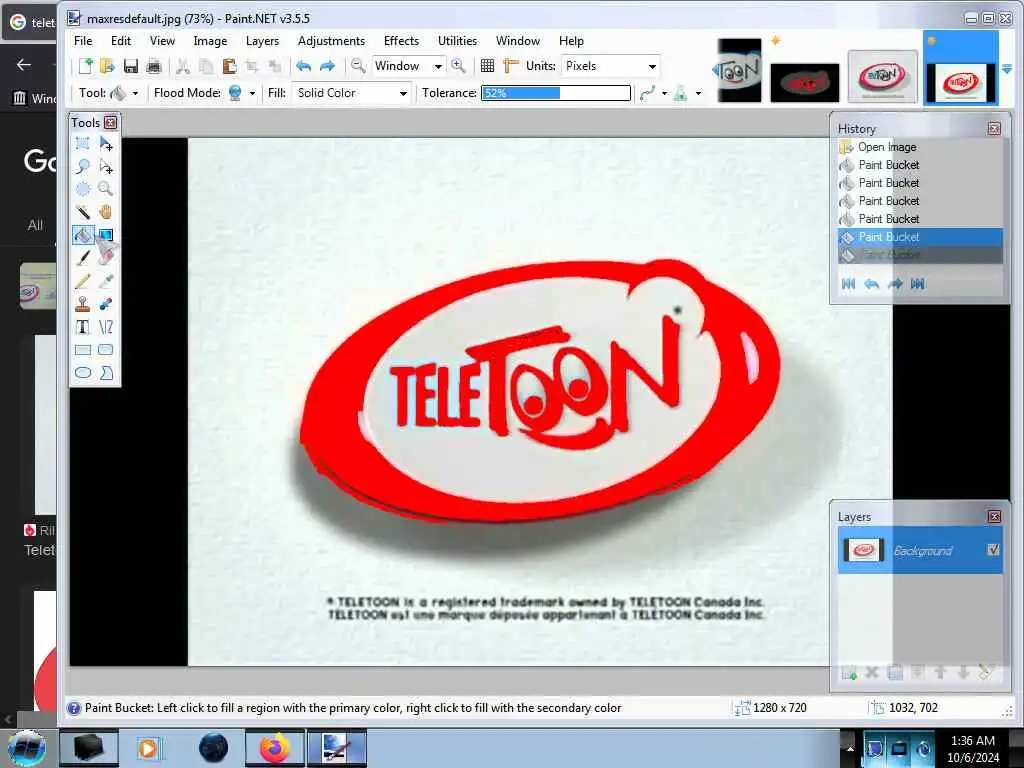Select the Line/Curve tool
Image resolution: width=1024 pixels, height=768 pixels.
tap(106, 327)
